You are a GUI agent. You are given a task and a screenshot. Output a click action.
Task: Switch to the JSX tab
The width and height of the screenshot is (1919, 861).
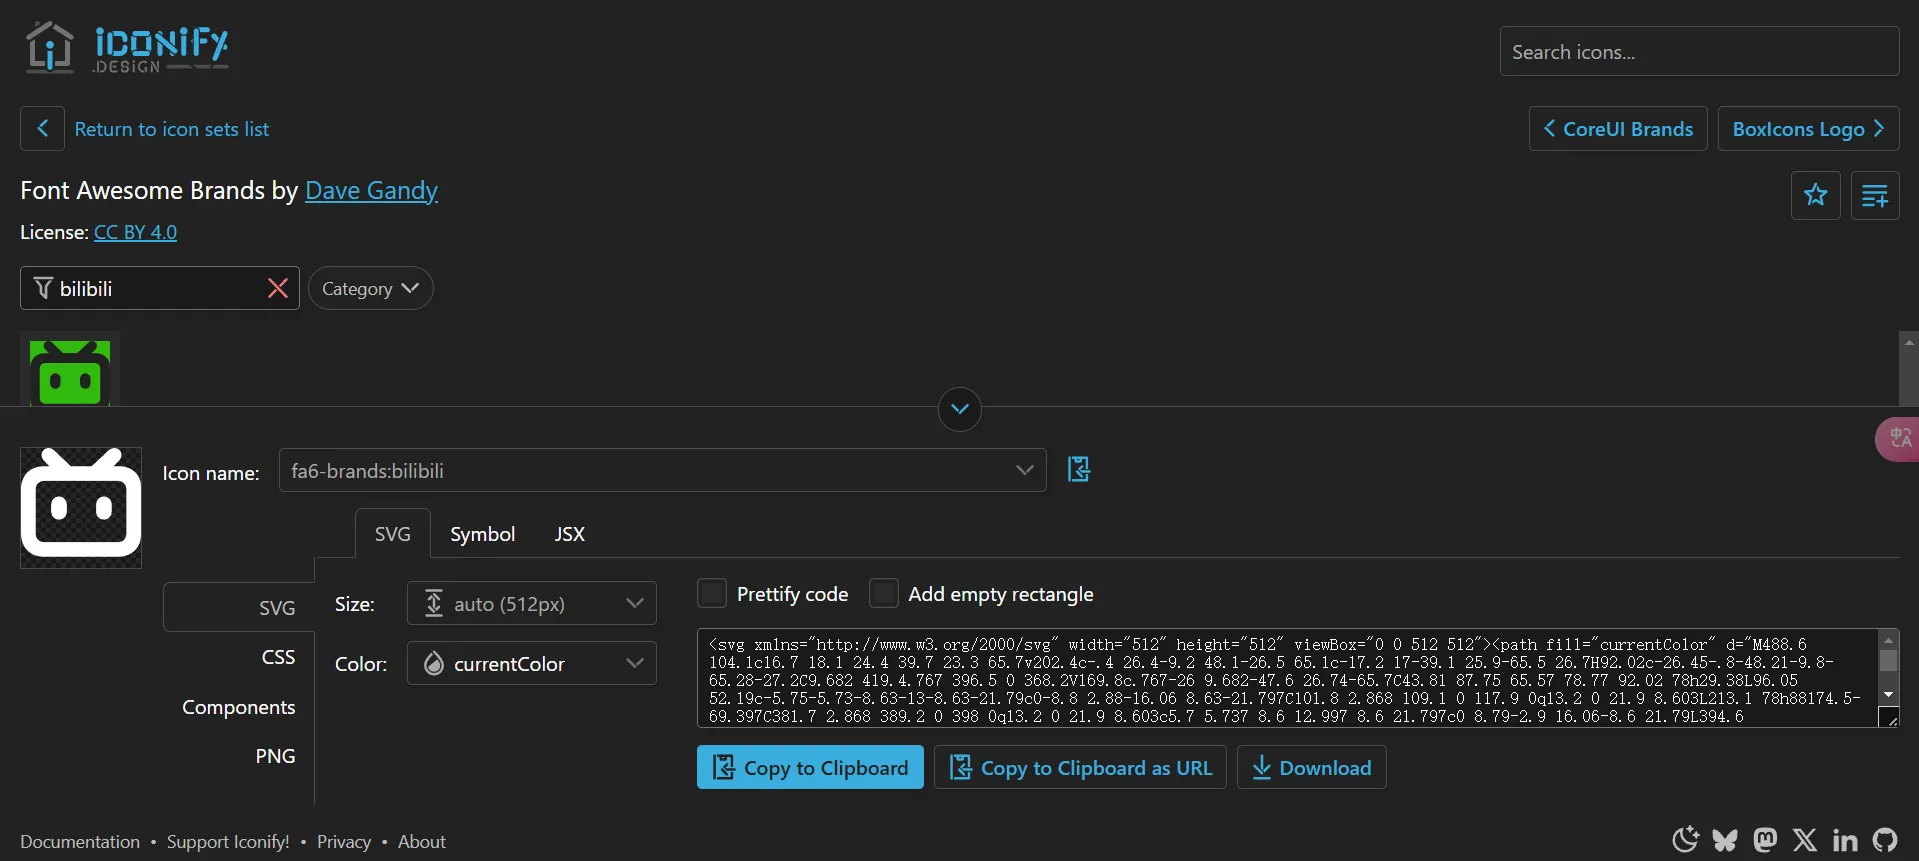(x=569, y=534)
